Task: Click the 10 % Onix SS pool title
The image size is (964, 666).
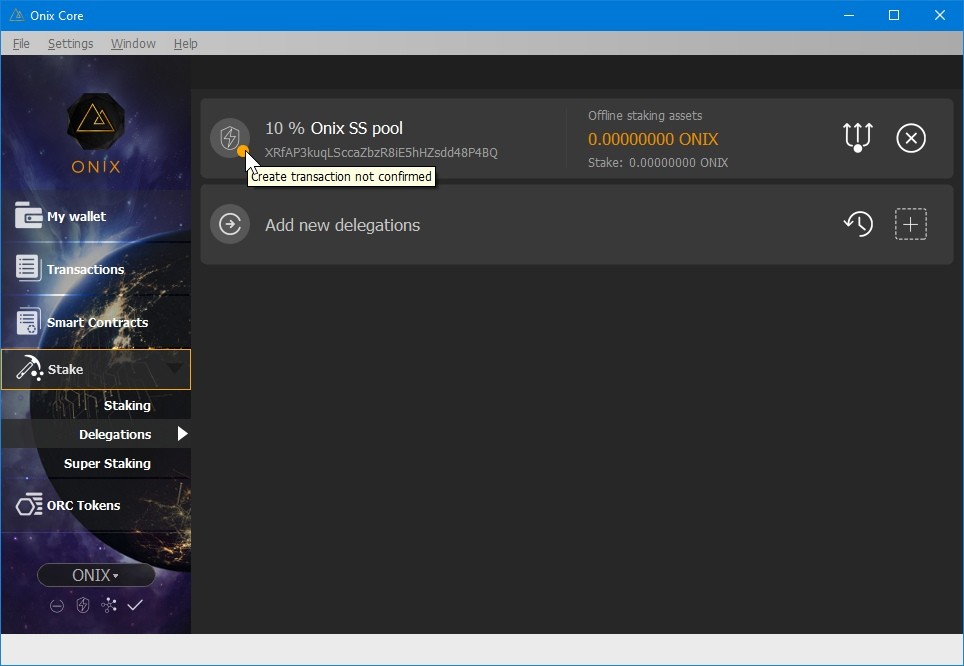Action: [x=334, y=128]
